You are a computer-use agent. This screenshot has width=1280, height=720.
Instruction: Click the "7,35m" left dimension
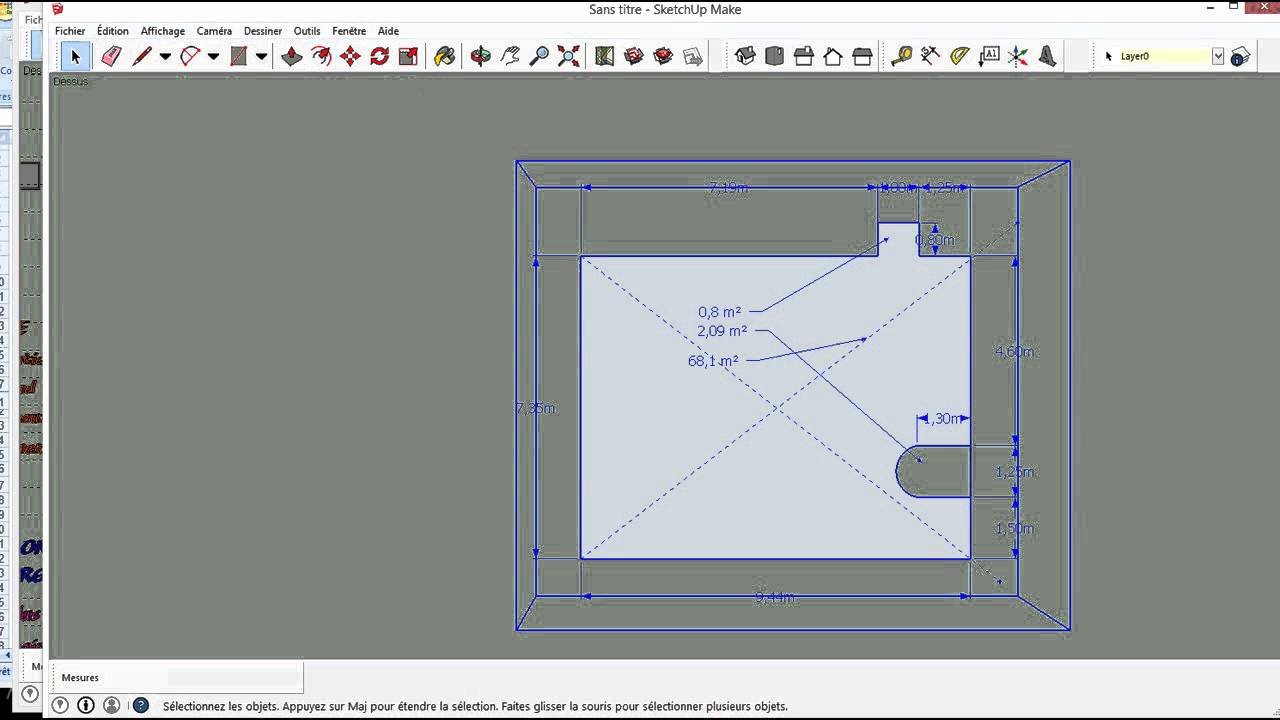click(x=535, y=408)
